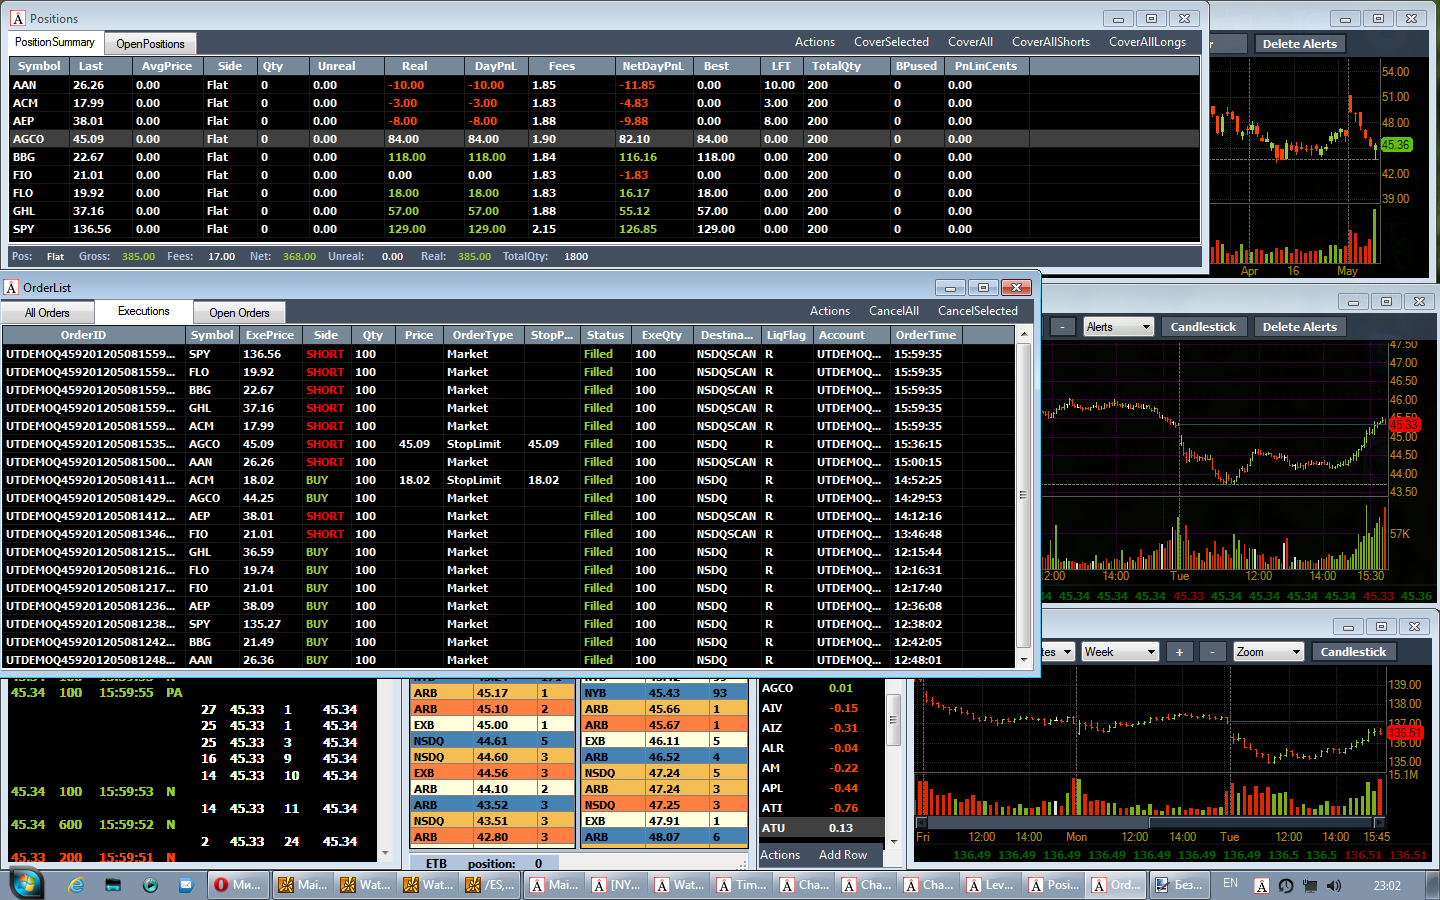The width and height of the screenshot is (1440, 900).
Task: Click CancelAll in the OrderList window
Action: point(894,311)
